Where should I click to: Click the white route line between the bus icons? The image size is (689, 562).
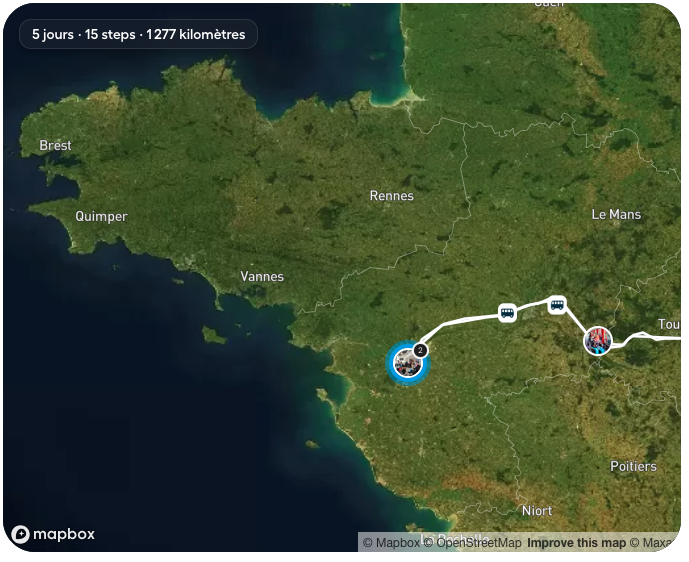click(532, 307)
